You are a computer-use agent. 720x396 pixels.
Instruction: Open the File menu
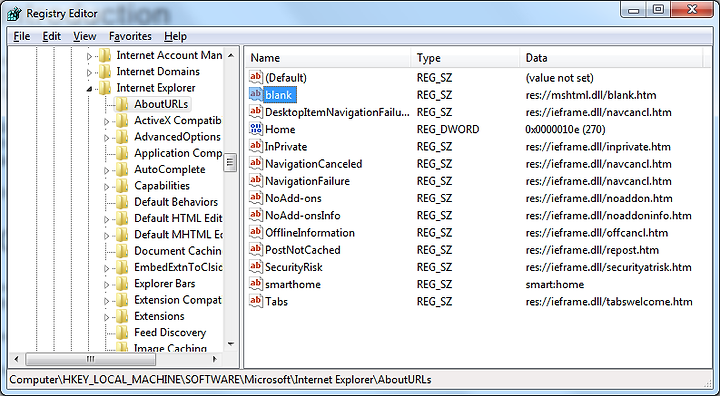[22, 36]
